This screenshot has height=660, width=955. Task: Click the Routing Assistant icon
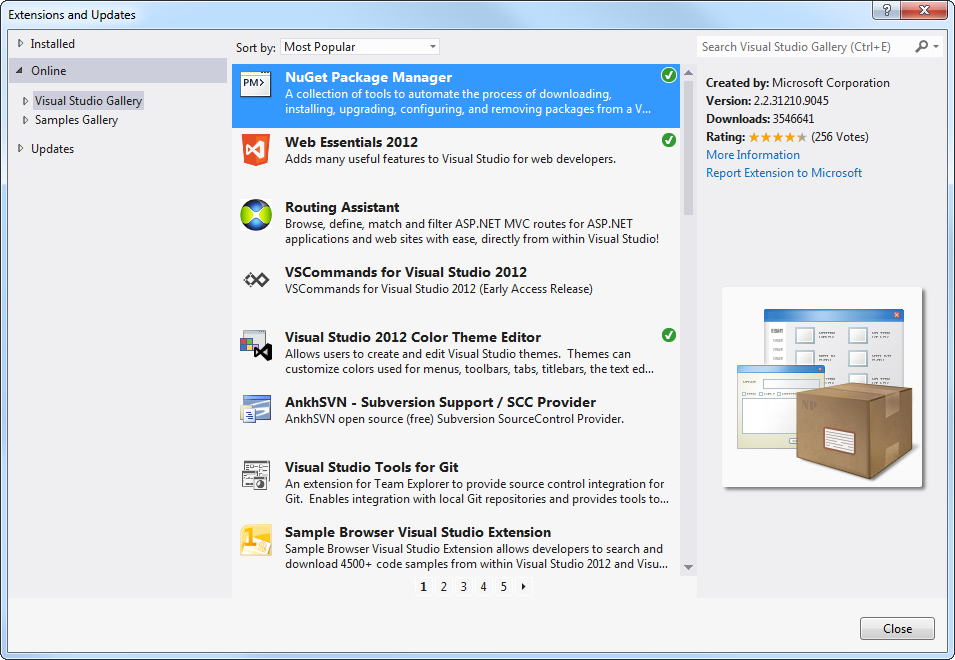pyautogui.click(x=256, y=215)
